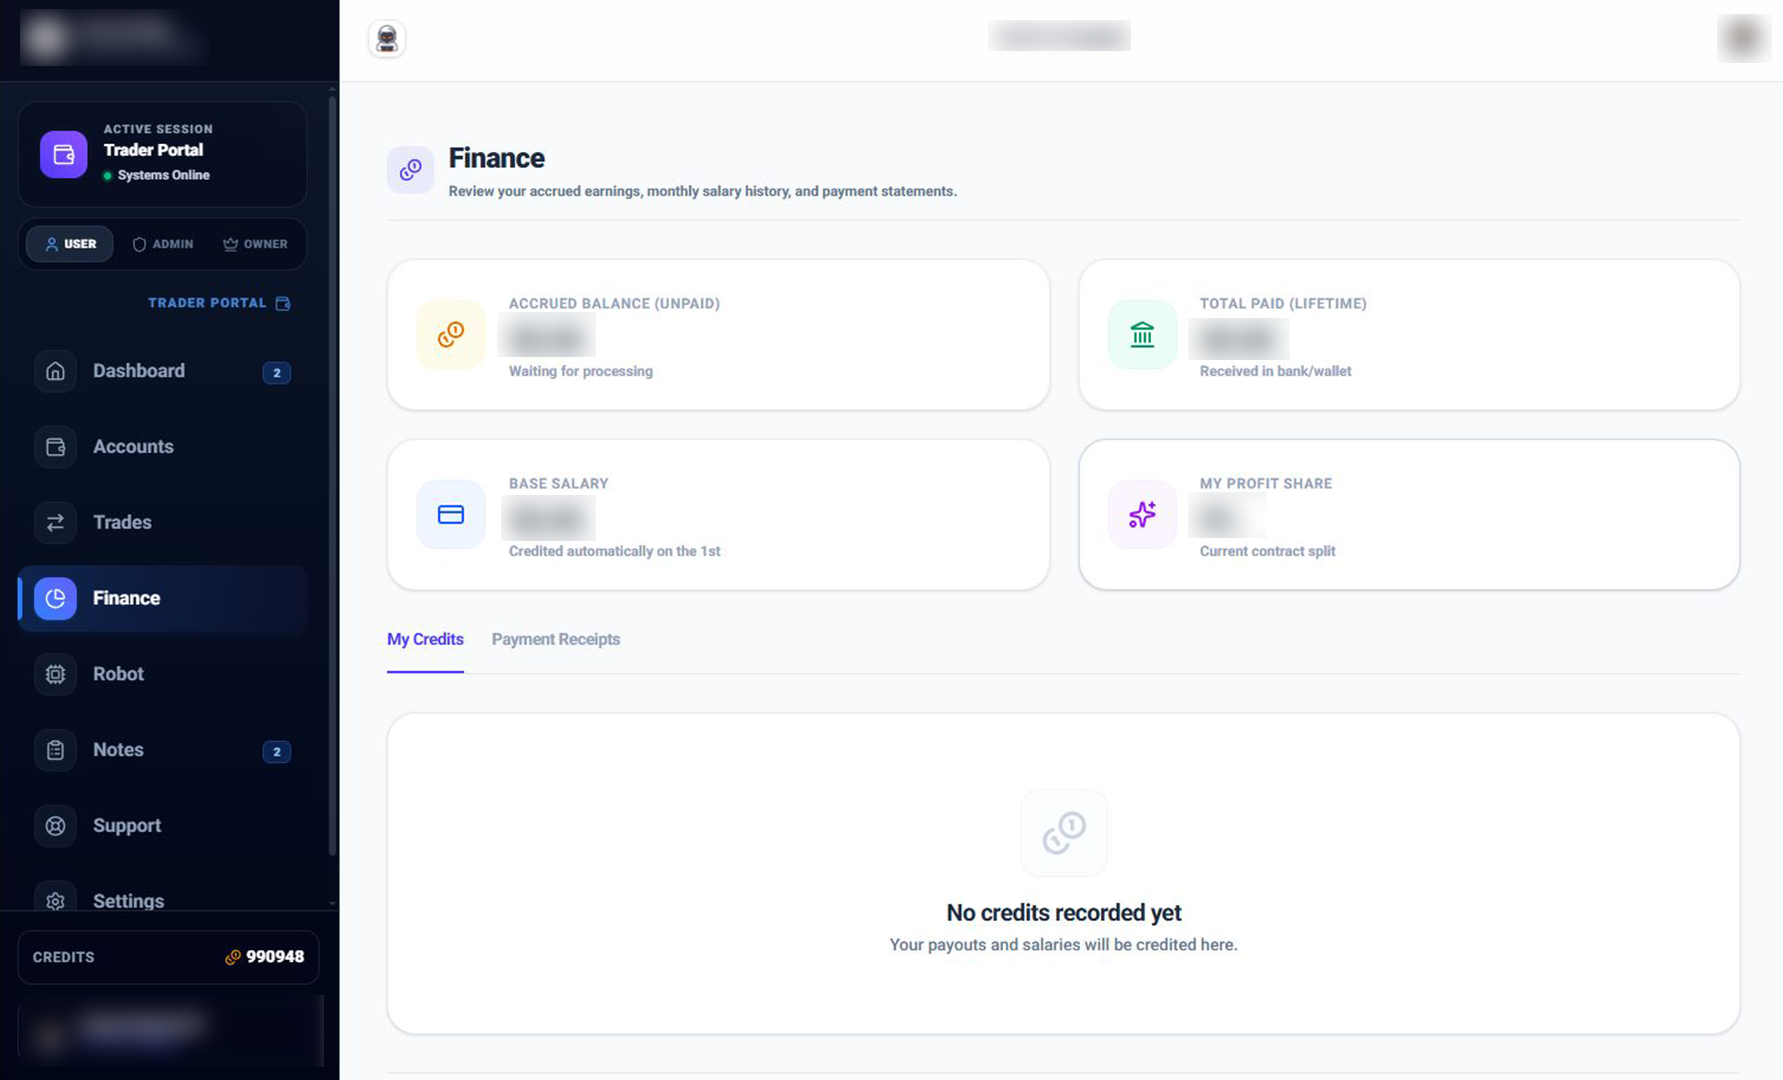The width and height of the screenshot is (1783, 1080).
Task: Open the Support lifebuoy icon
Action: point(55,826)
